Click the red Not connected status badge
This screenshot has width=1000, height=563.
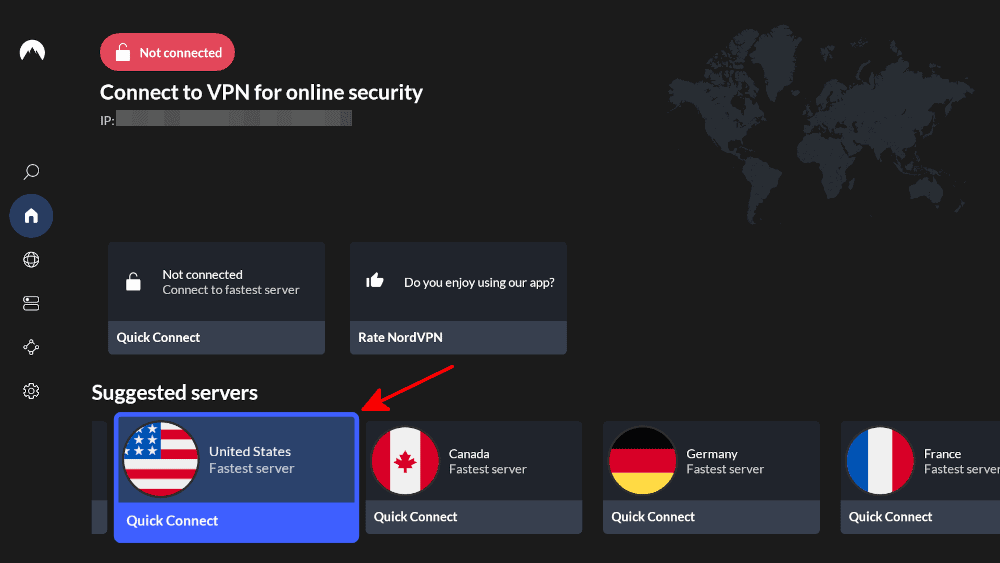point(167,53)
